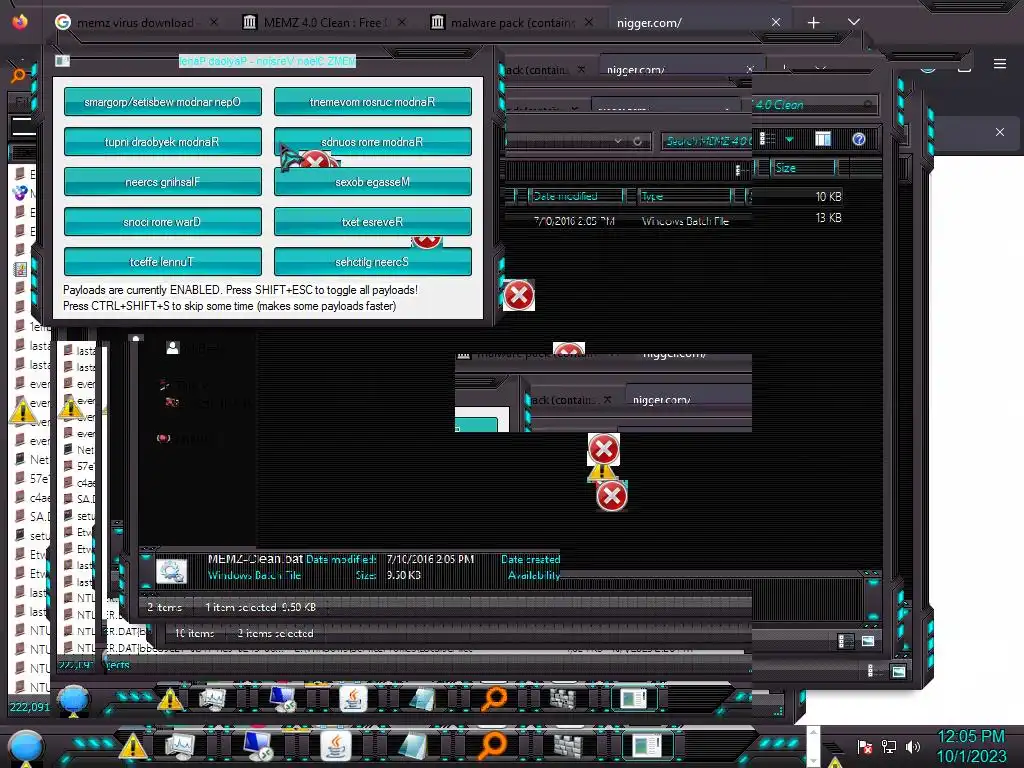The height and width of the screenshot is (768, 1024).
Task: Open the Action Center flag tray icon
Action: pyautogui.click(x=865, y=747)
